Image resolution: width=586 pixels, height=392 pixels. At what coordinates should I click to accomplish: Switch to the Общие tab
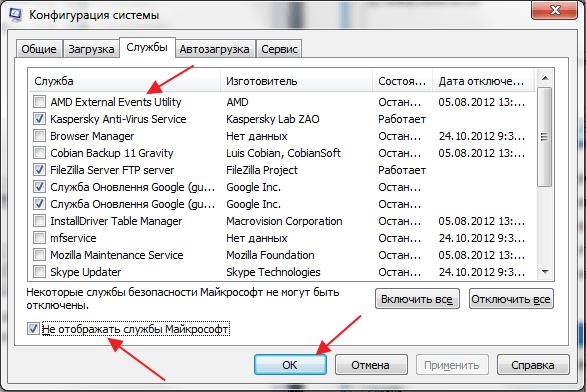(x=39, y=49)
